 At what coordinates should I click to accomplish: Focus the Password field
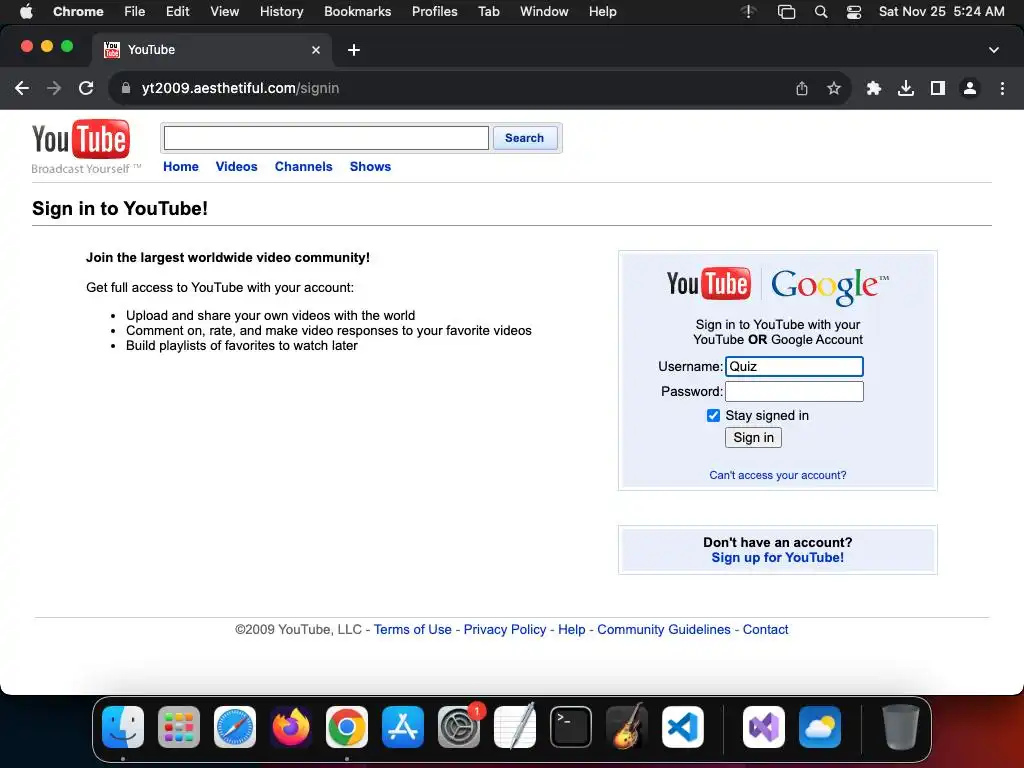tap(794, 391)
